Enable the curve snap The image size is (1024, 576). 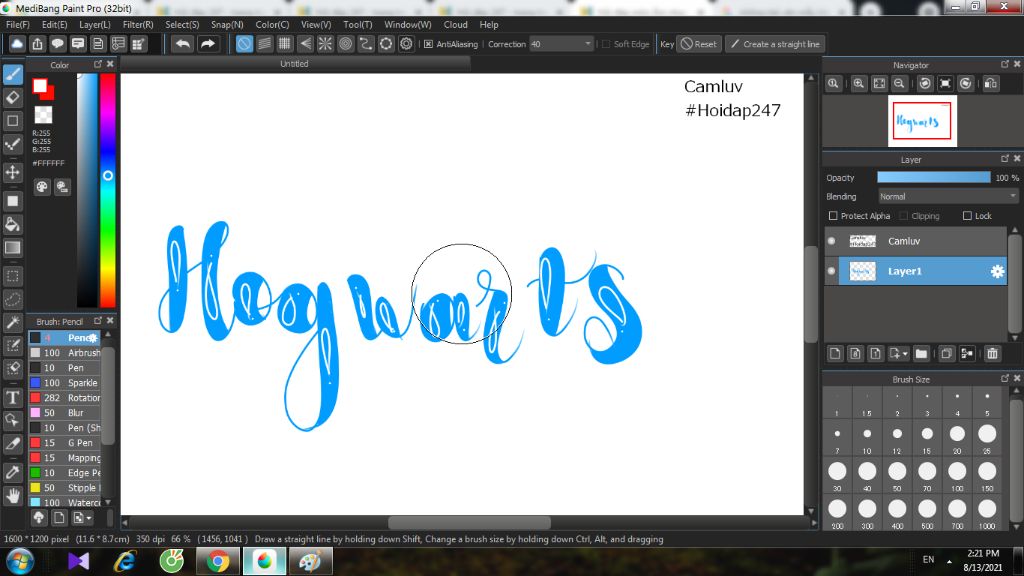[366, 44]
